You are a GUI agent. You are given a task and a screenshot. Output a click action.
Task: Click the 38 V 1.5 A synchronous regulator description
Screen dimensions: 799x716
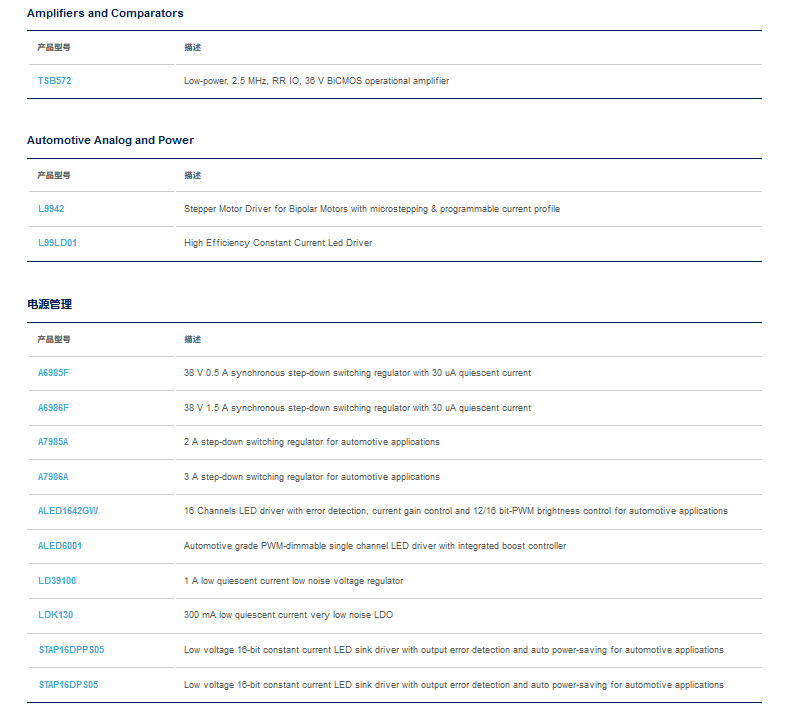(x=357, y=408)
